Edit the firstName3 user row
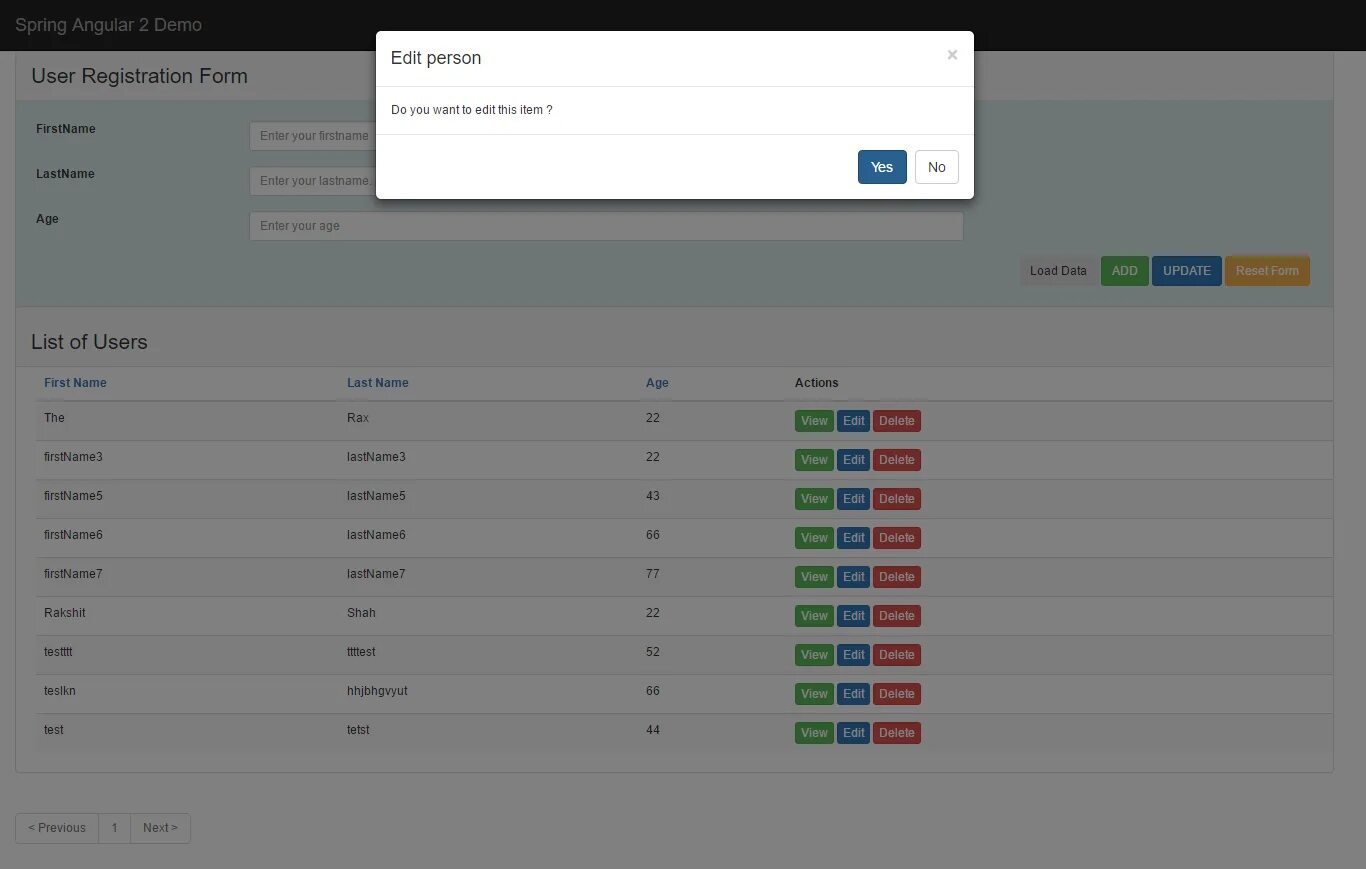Screen dimensions: 1366x869 pos(853,460)
